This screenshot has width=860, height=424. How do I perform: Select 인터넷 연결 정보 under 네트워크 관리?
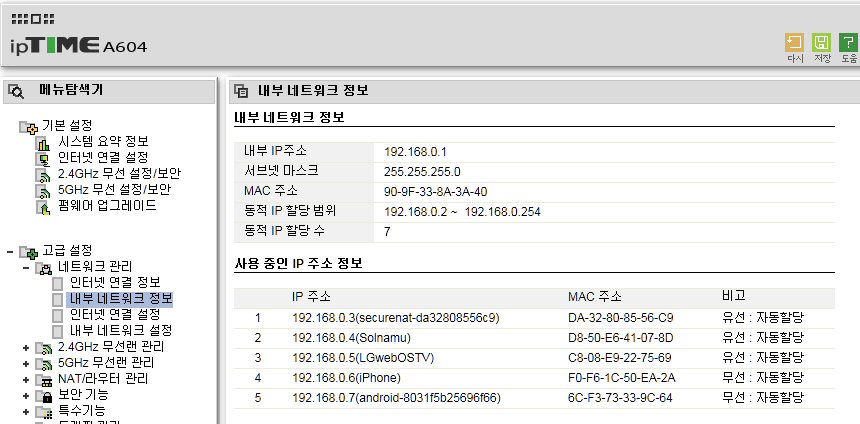115,283
